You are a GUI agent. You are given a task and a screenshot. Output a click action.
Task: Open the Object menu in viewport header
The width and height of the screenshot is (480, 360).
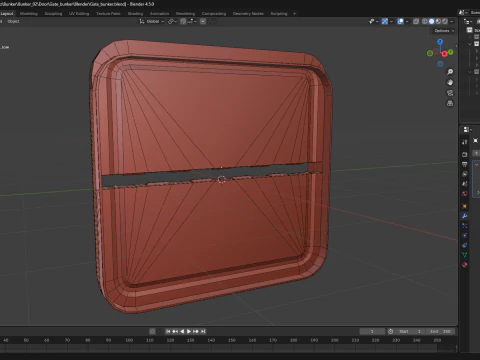coord(13,21)
